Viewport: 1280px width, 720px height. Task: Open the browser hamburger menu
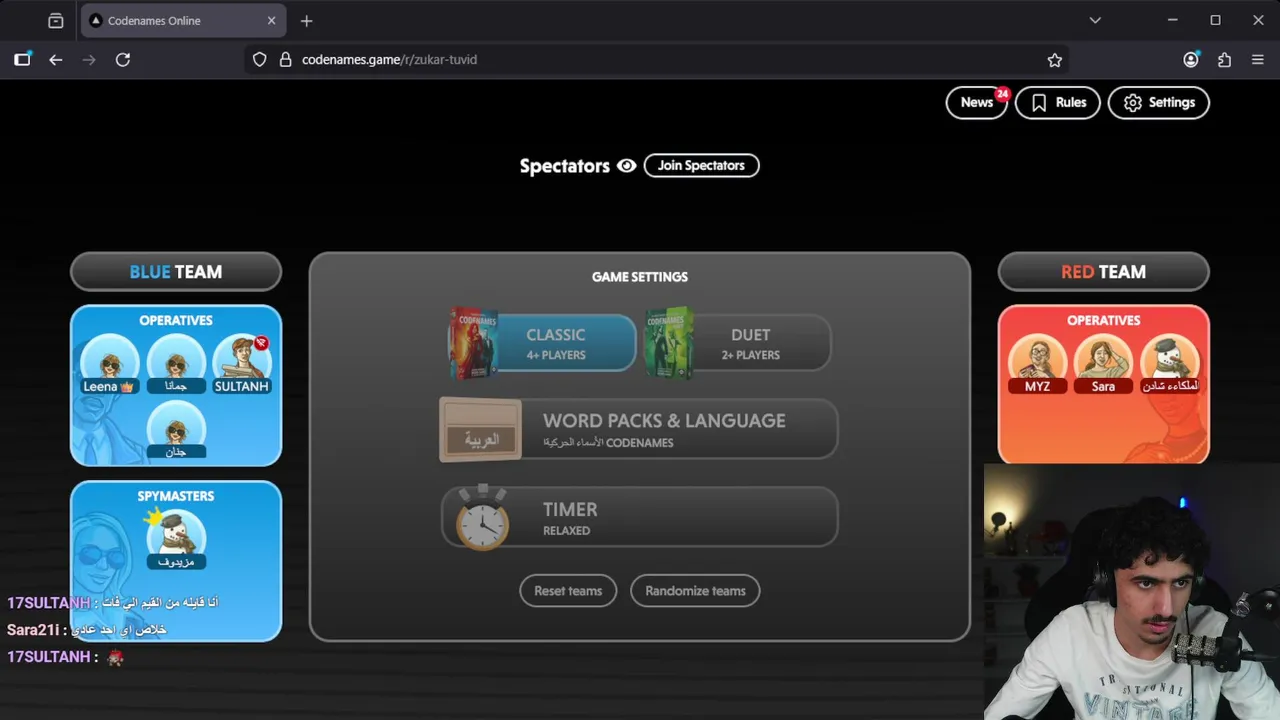tap(1258, 60)
